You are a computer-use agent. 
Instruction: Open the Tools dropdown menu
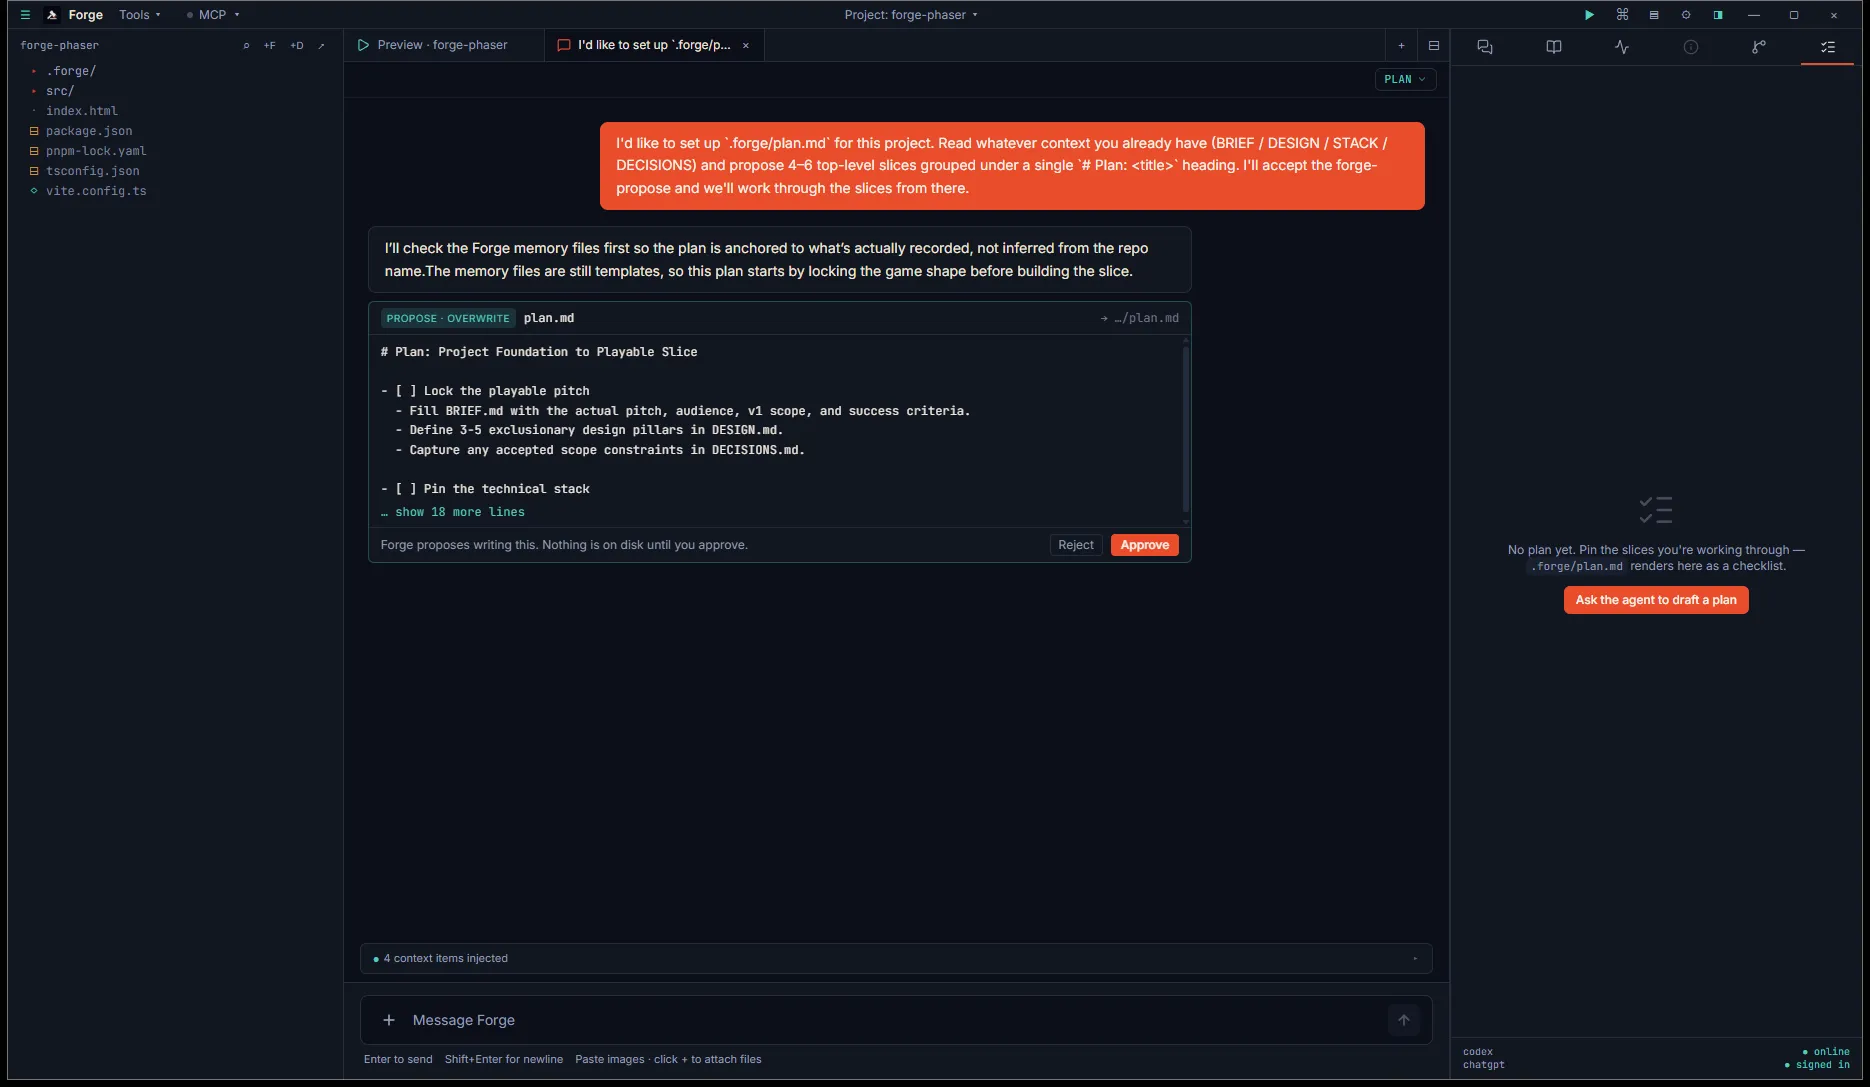139,15
